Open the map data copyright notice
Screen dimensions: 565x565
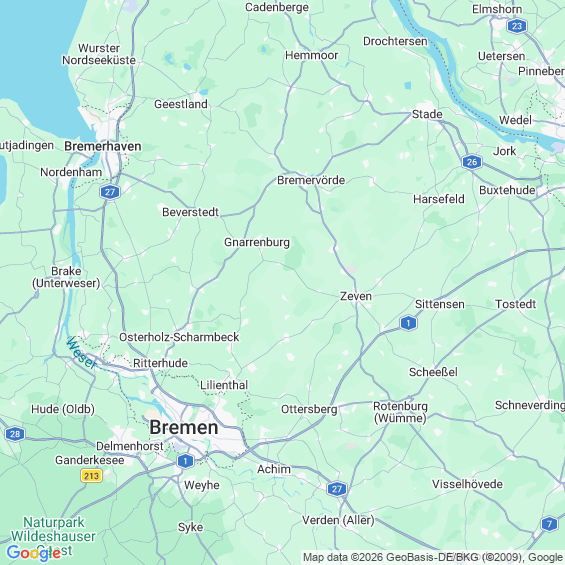tap(433, 557)
